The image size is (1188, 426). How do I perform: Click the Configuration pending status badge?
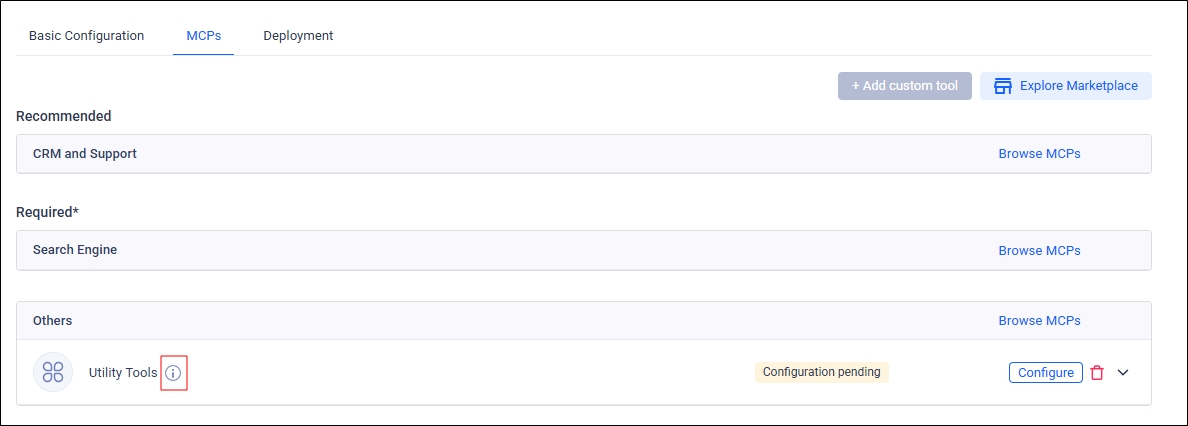[821, 372]
